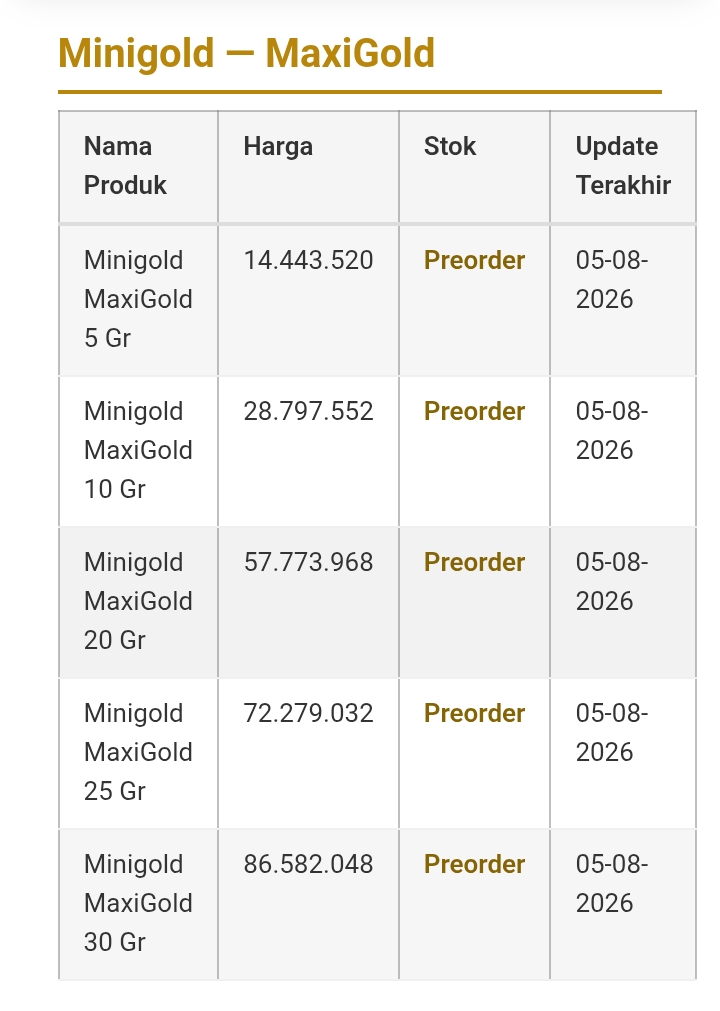Open Preorder link for MaxiGold 30 Gr
Screen dimensions: 720x1011
(x=474, y=864)
